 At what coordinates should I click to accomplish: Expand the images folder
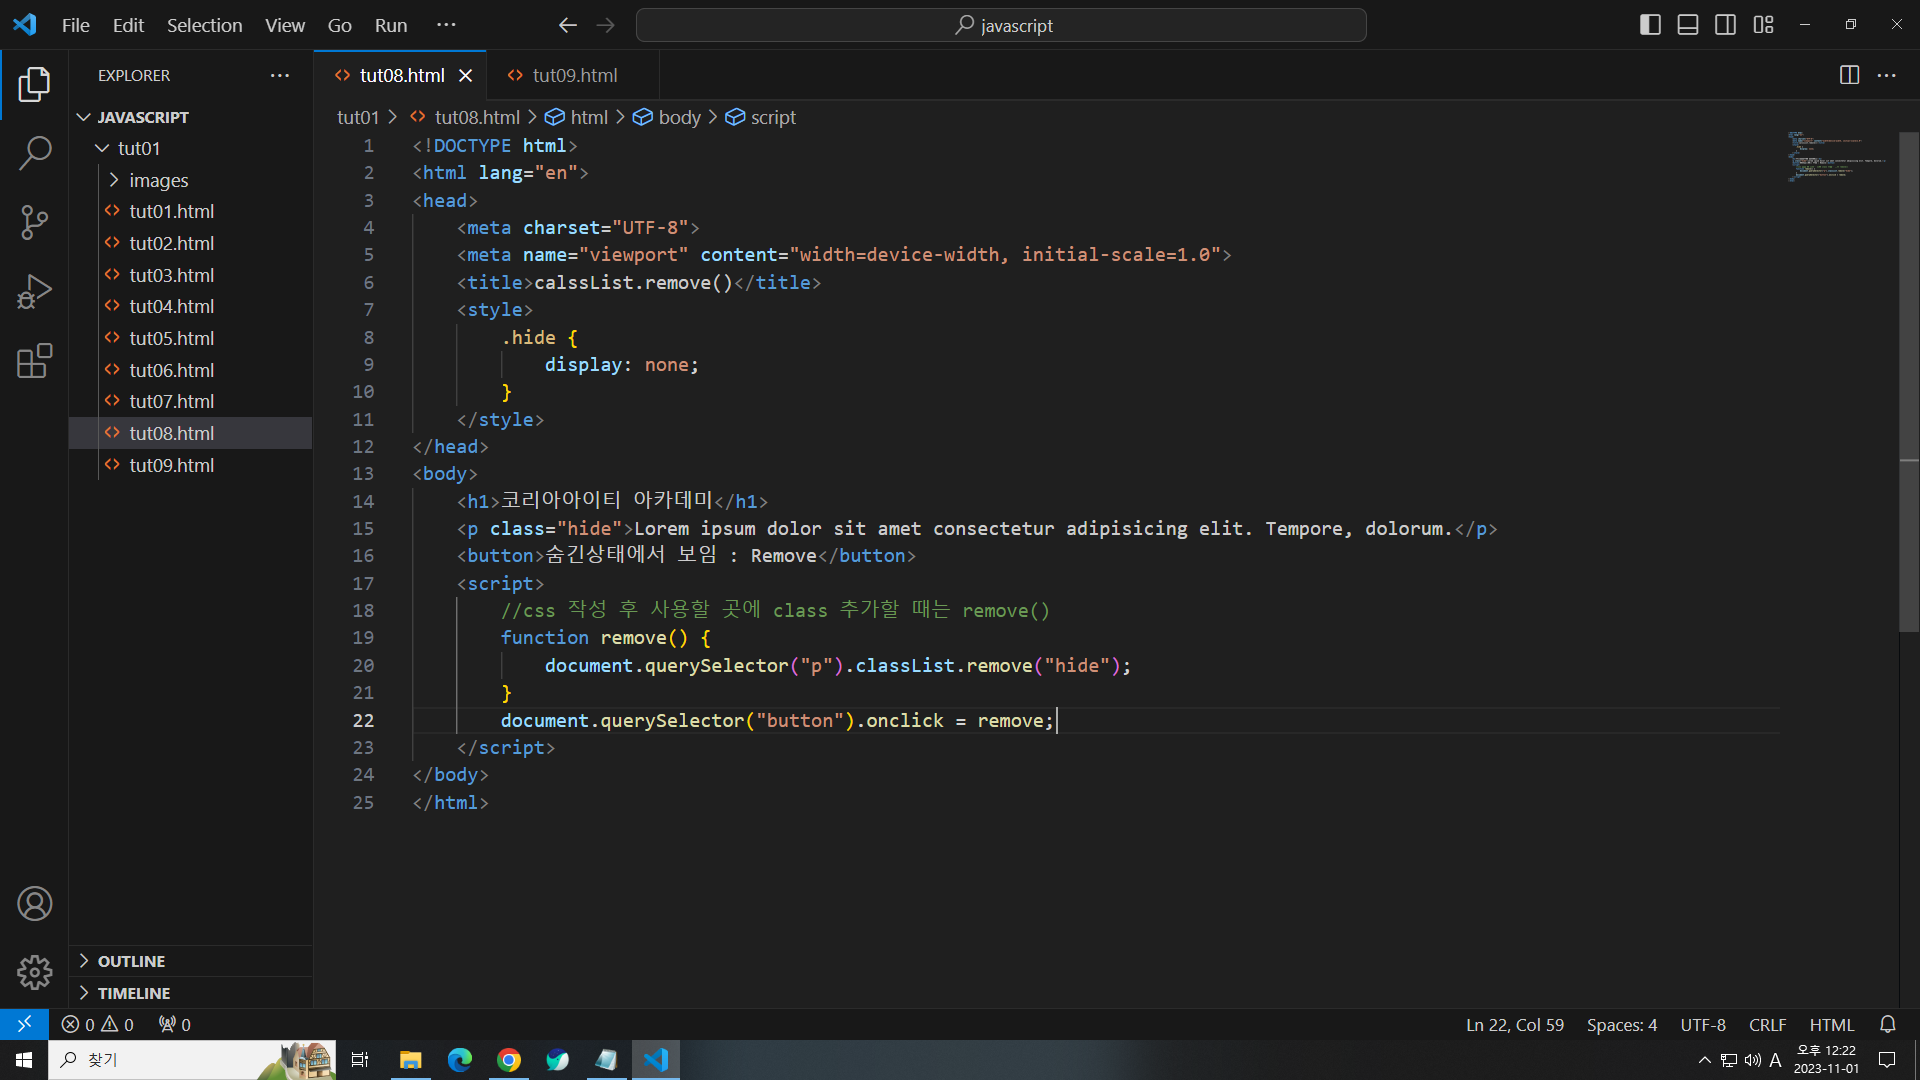158,180
